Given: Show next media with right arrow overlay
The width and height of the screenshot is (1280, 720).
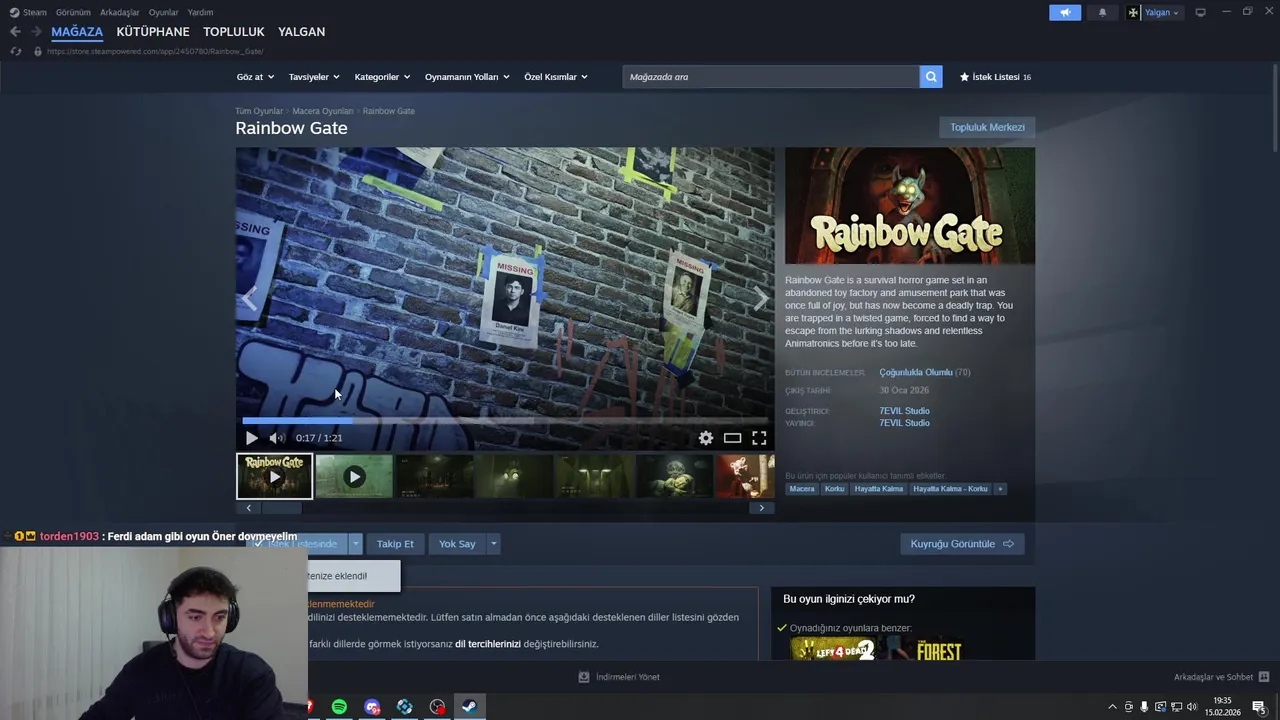Looking at the screenshot, I should click(761, 298).
